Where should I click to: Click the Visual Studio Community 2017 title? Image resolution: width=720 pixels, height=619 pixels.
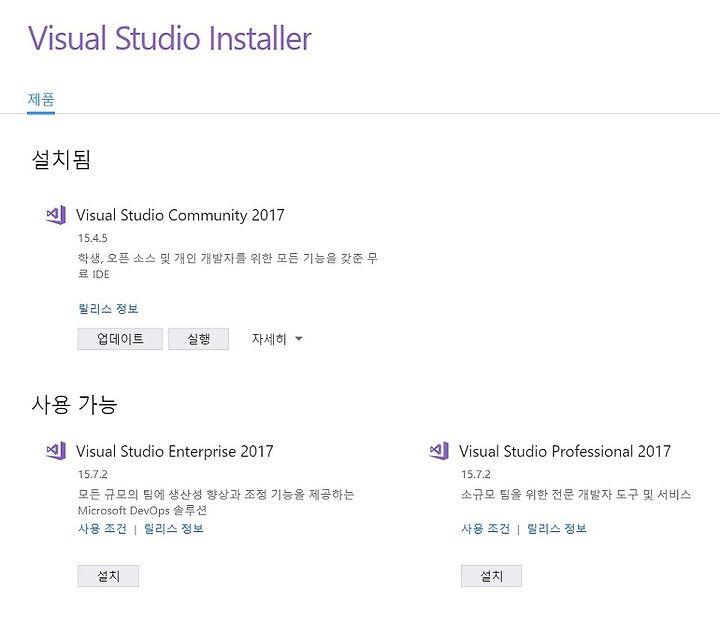coord(180,215)
